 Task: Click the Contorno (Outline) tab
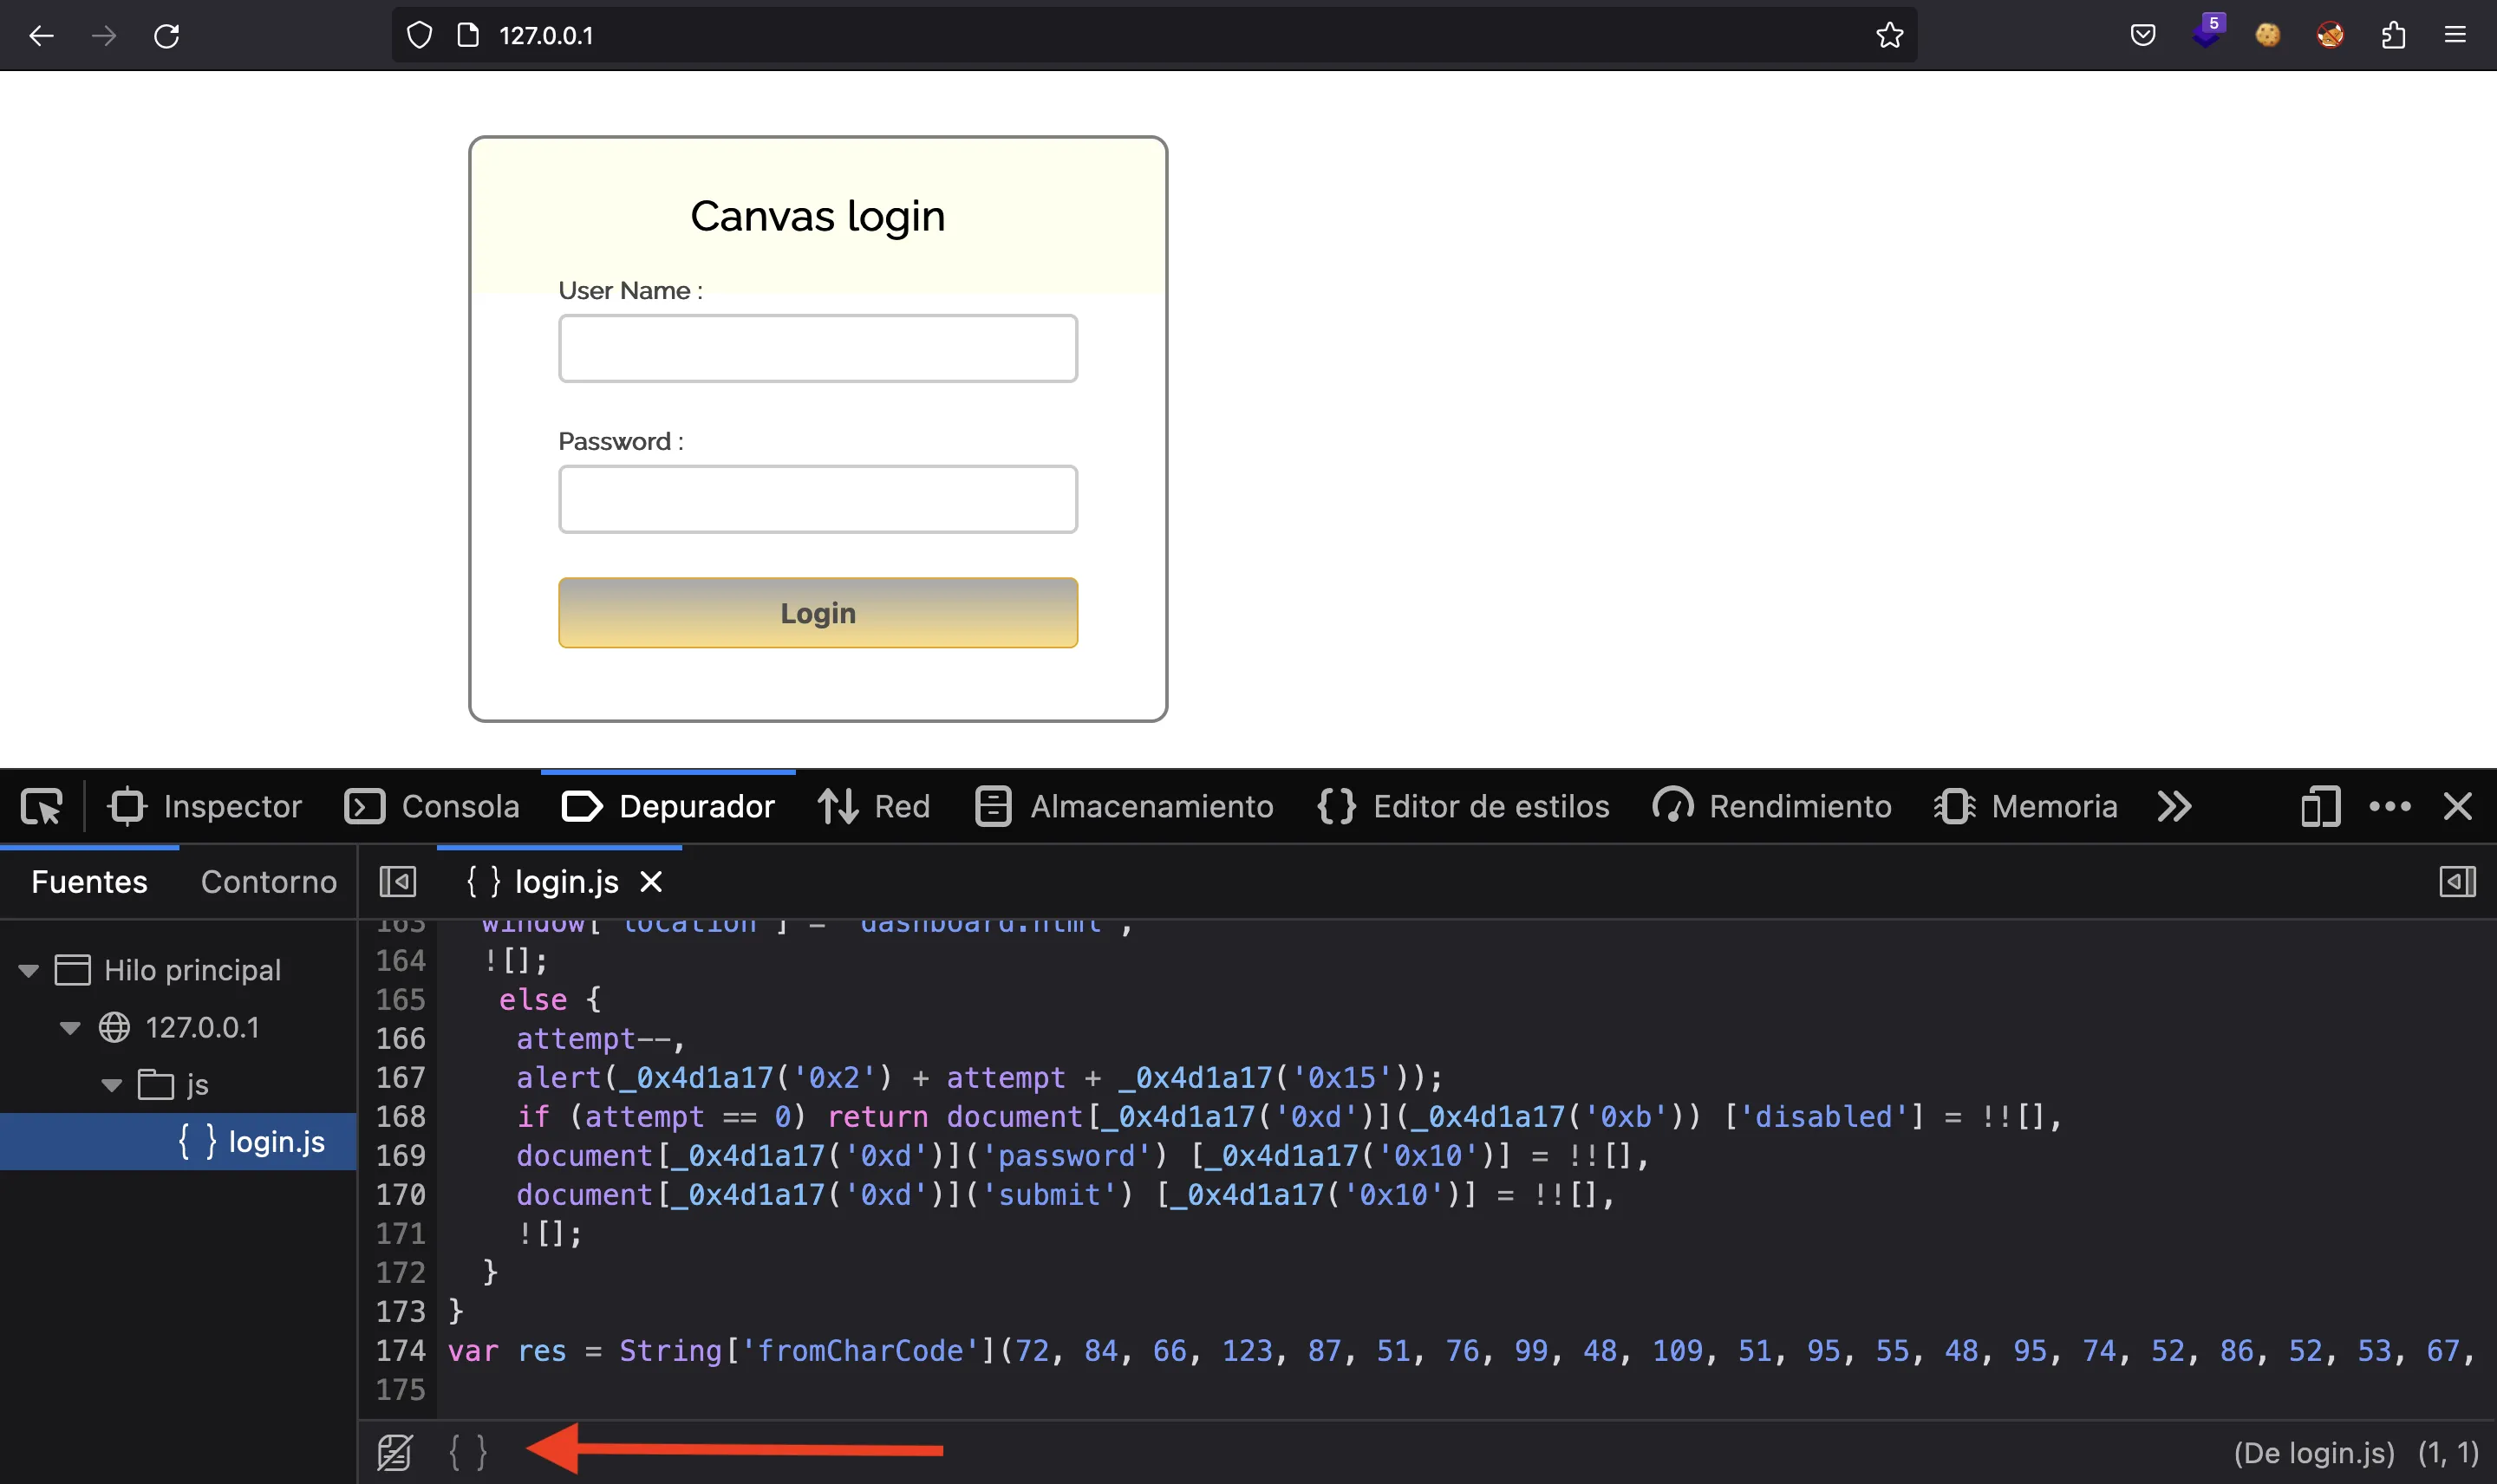(x=271, y=882)
